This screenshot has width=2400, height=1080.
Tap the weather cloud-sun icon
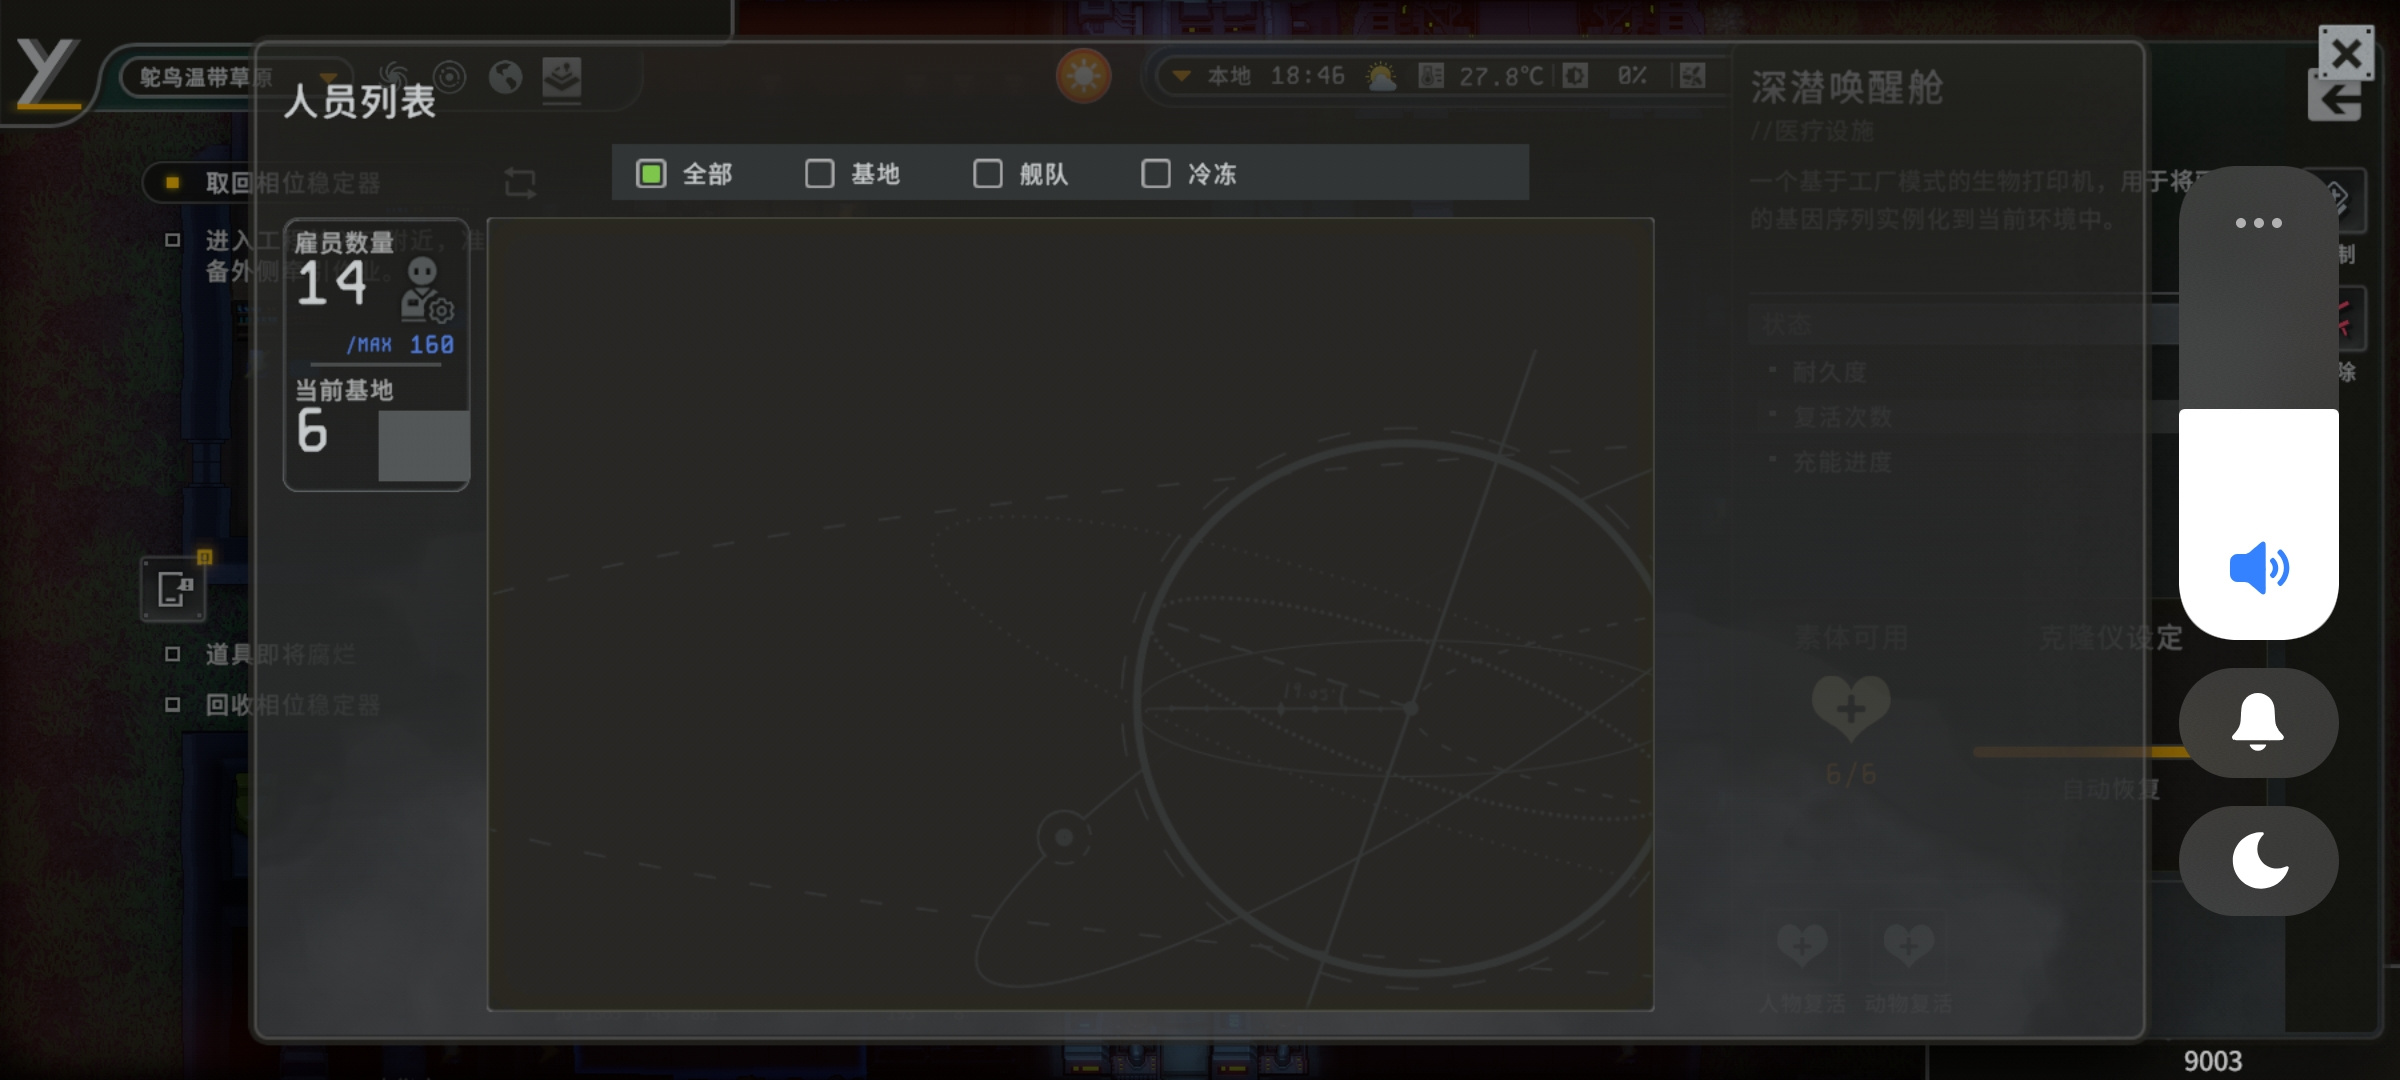coord(1381,76)
